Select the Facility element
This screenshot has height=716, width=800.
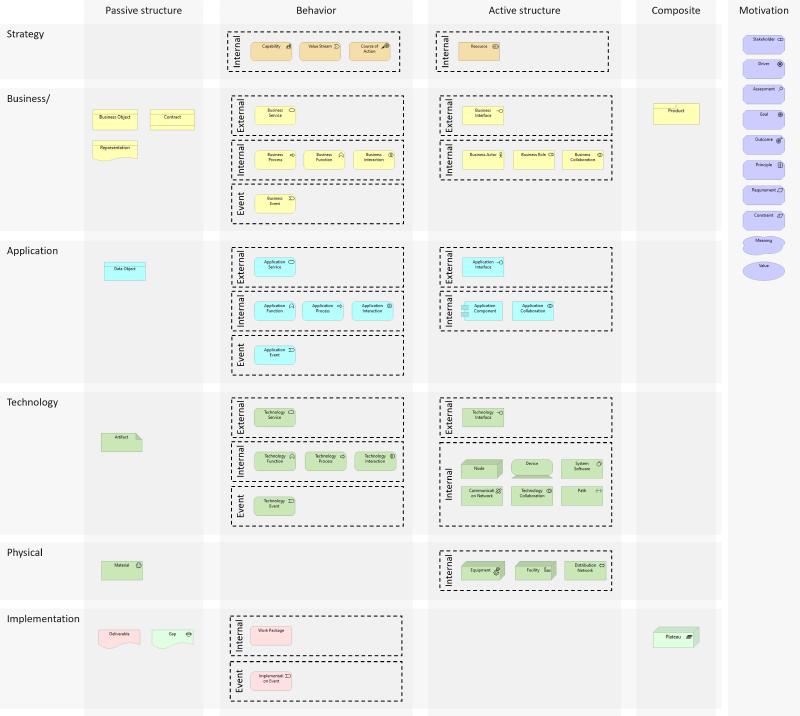[535, 571]
